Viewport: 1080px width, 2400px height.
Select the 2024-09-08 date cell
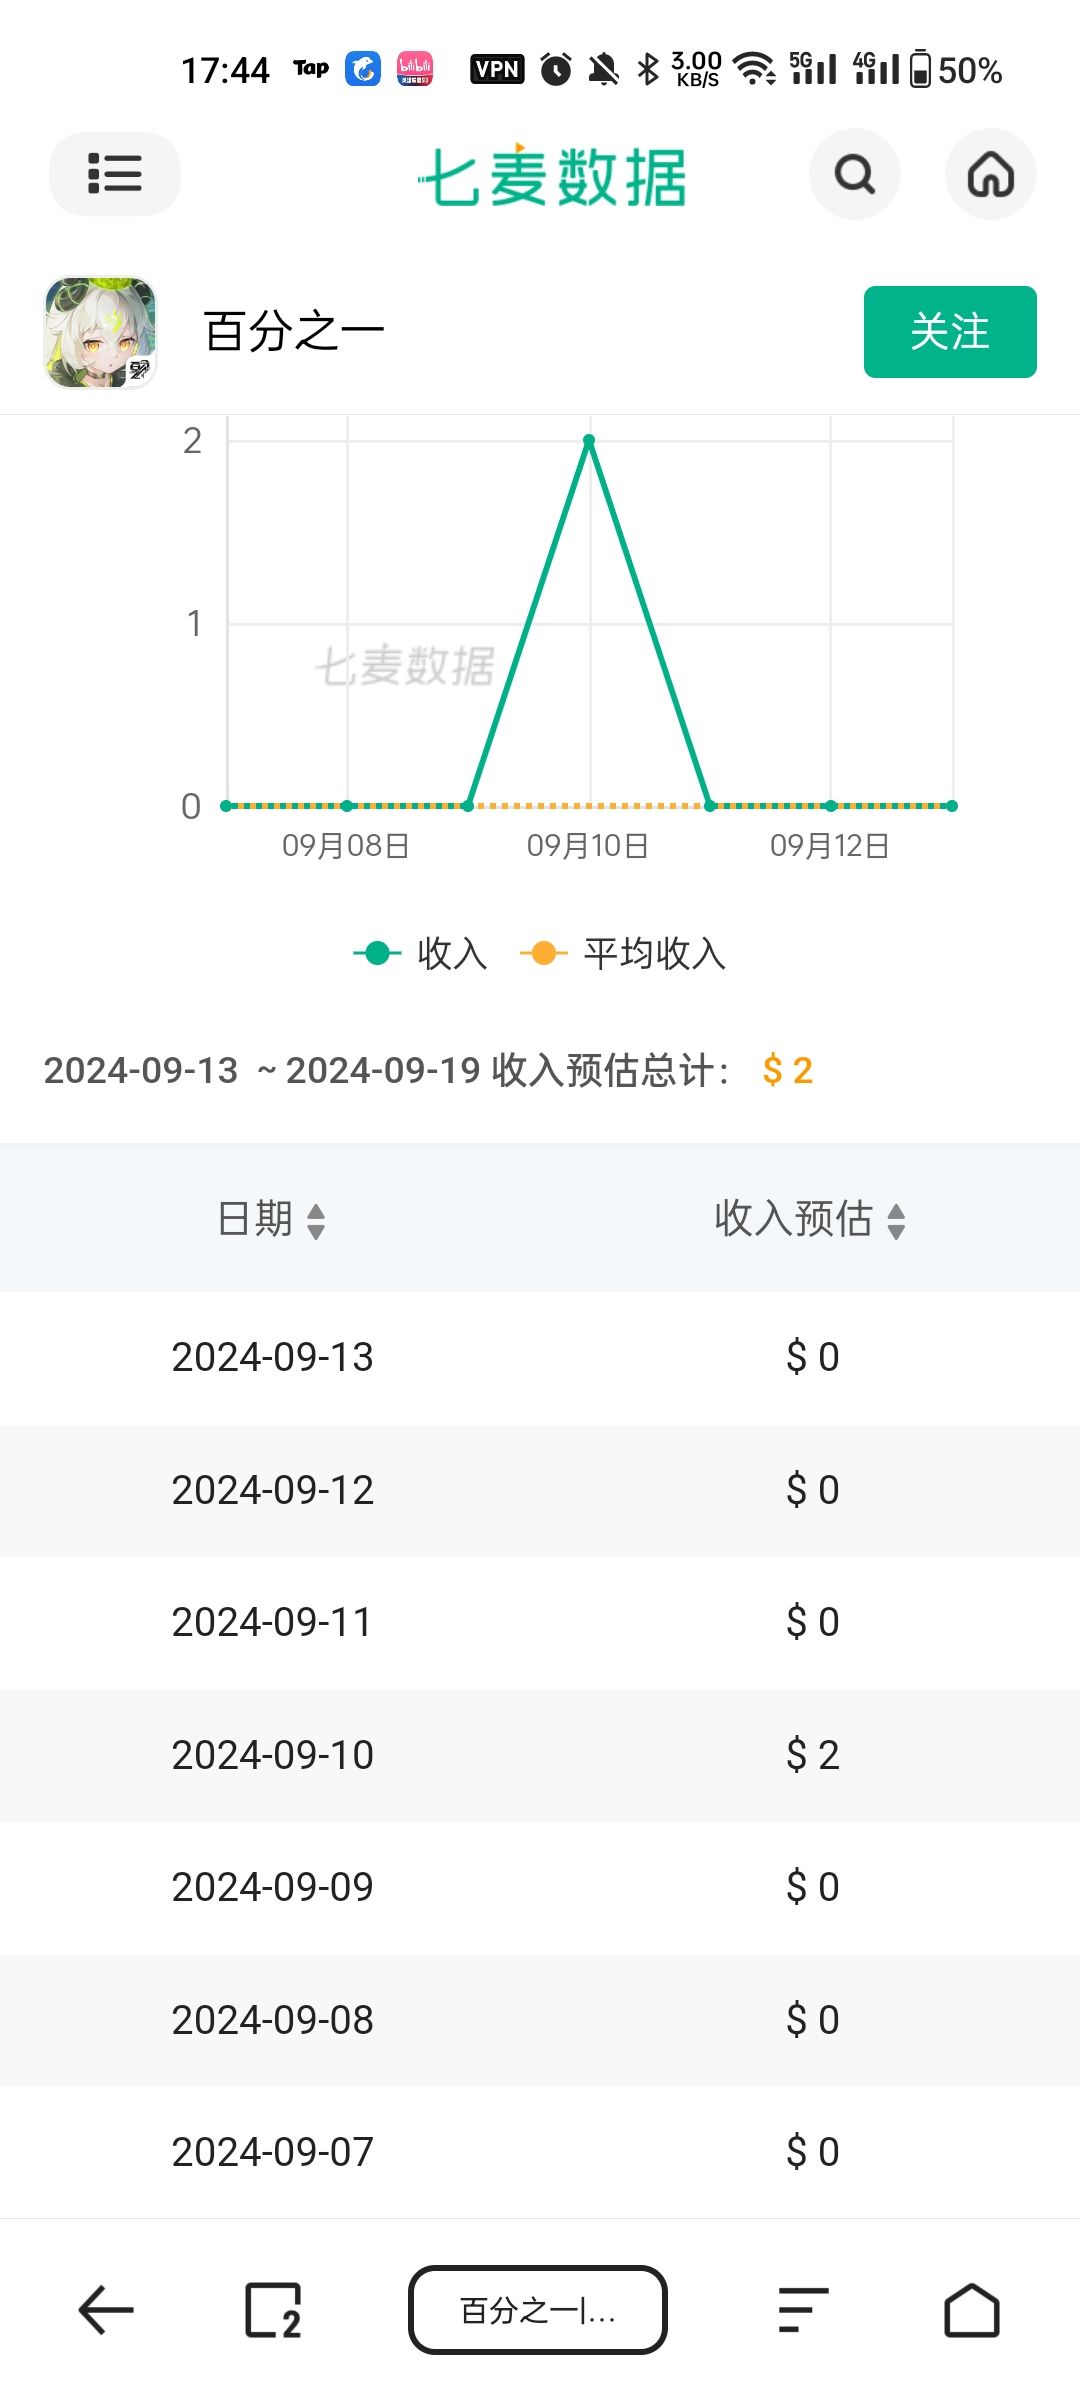(x=272, y=2020)
